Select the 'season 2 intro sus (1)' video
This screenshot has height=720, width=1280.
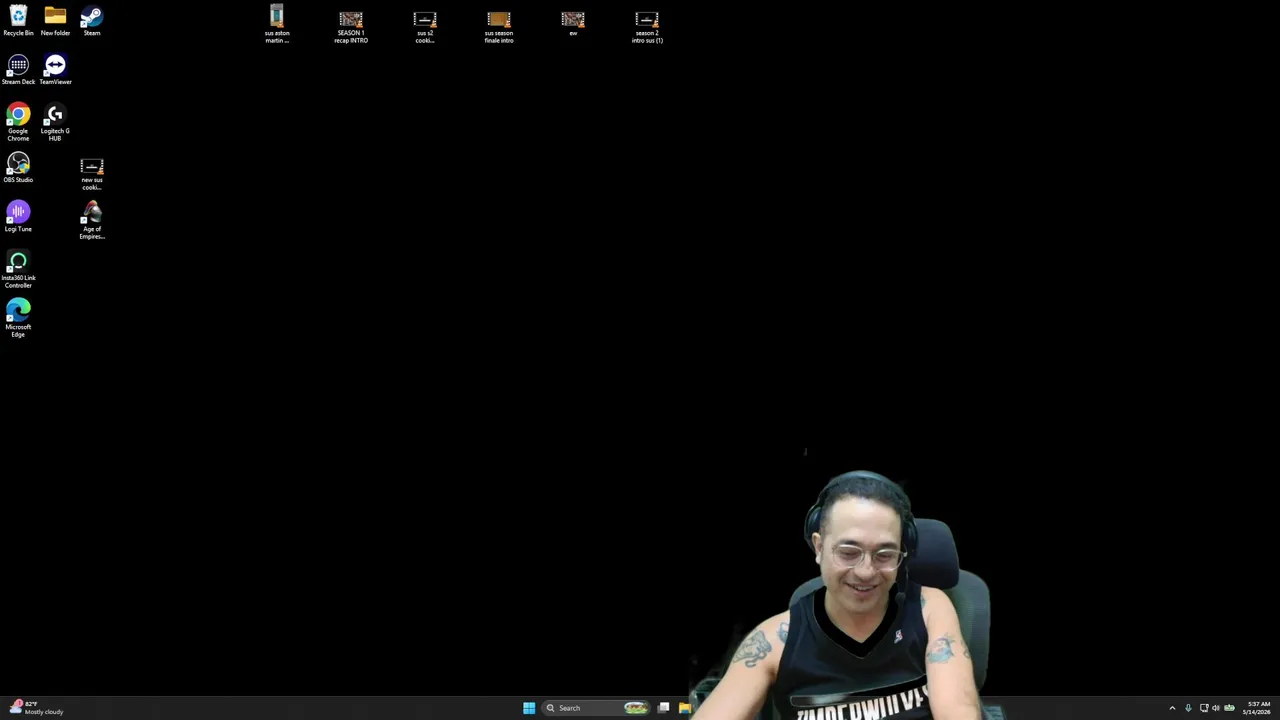[647, 27]
